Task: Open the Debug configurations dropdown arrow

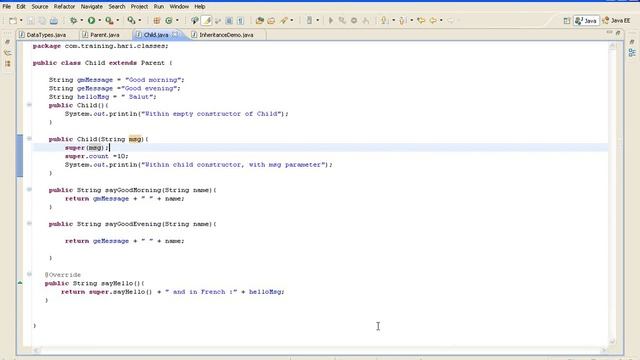Action: coord(81,20)
